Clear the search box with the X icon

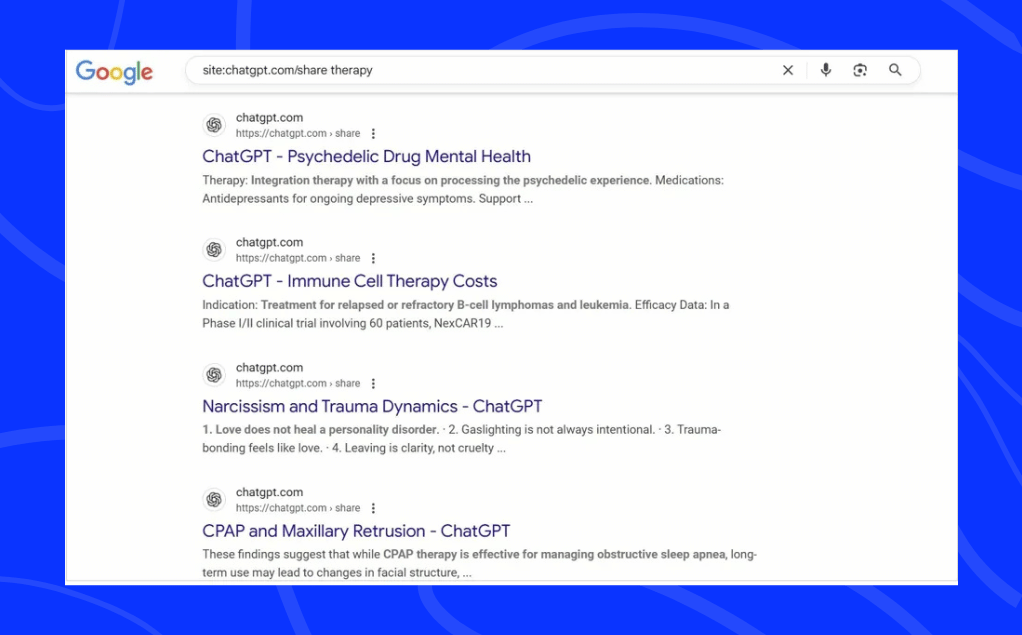[x=787, y=70]
